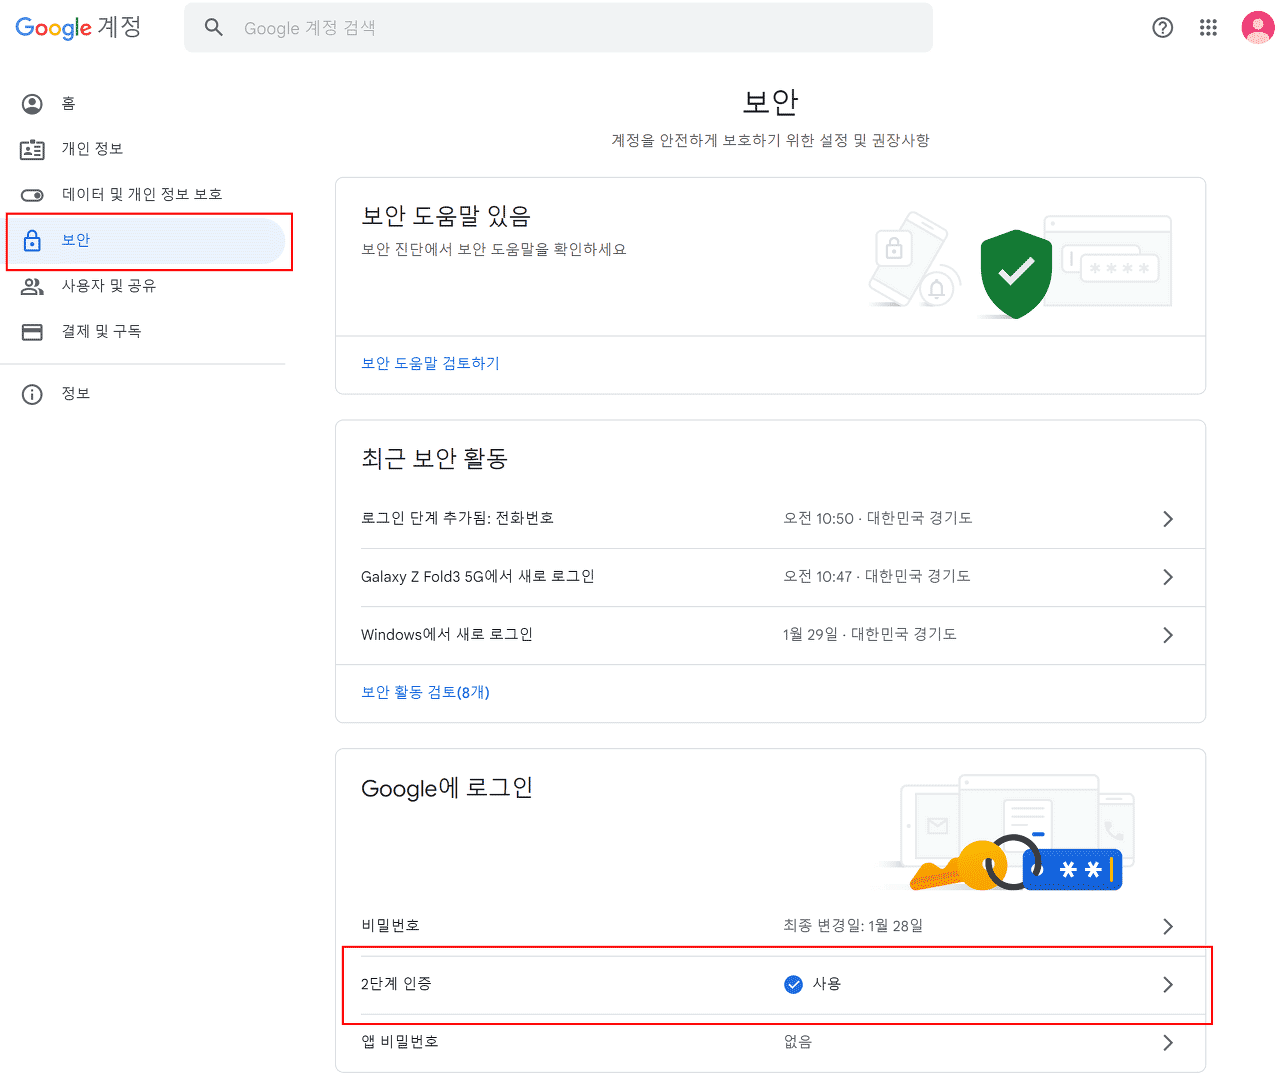Click the 최근 보안 활동 heading
Viewport: 1280px width, 1079px height.
pos(435,458)
